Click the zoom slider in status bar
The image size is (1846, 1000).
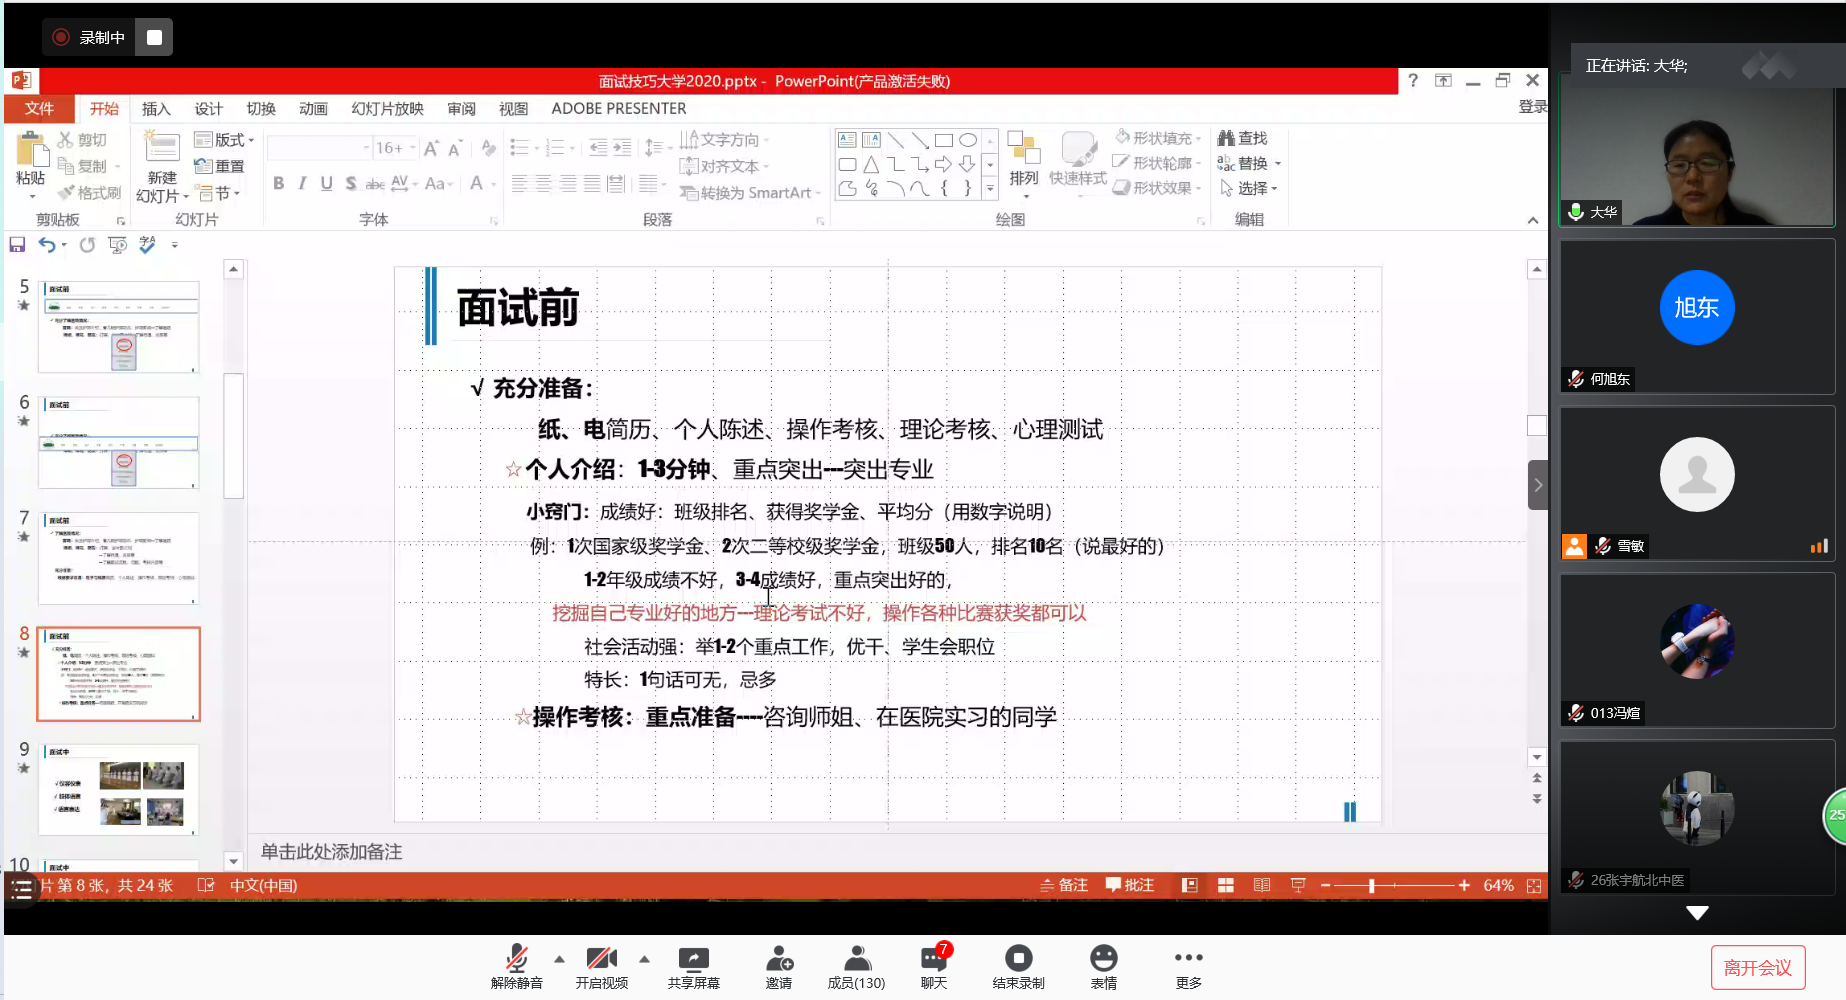click(x=1372, y=886)
